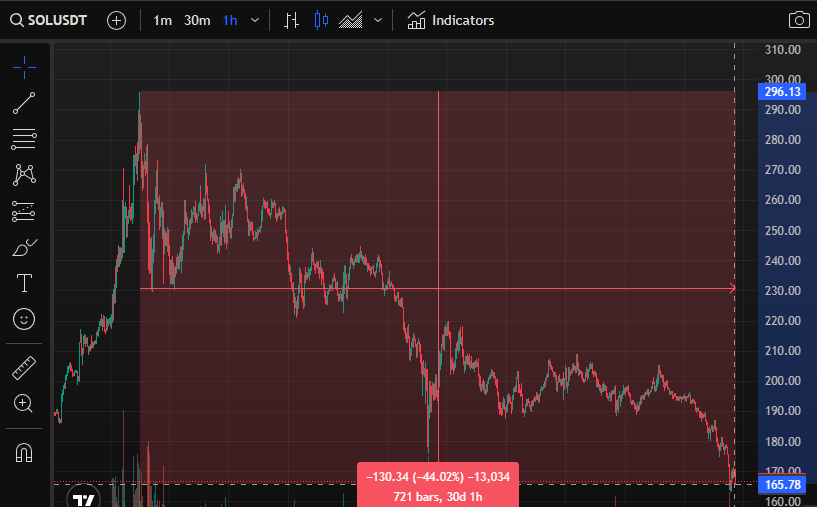Open the Fibonacci retracement tool
Screen dimensions: 817x507
(24, 139)
